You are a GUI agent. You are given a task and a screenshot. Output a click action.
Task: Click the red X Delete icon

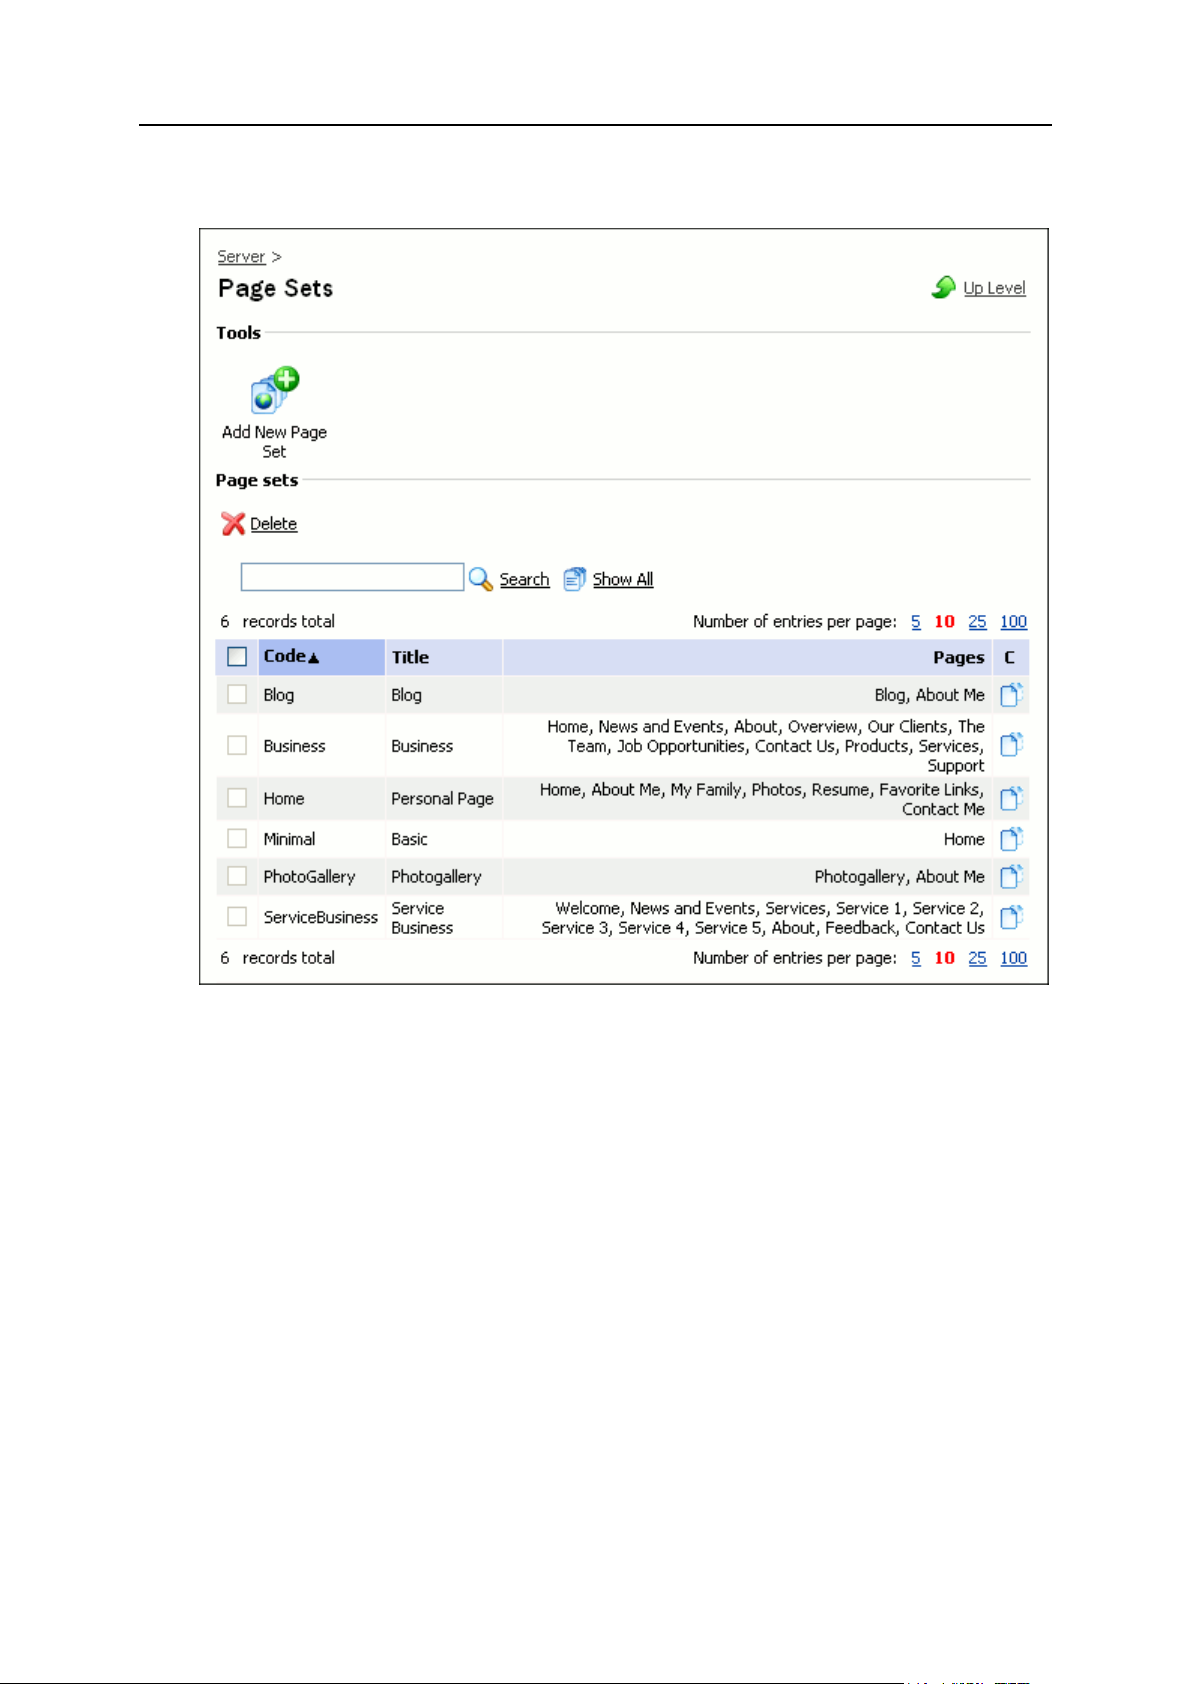tap(233, 523)
